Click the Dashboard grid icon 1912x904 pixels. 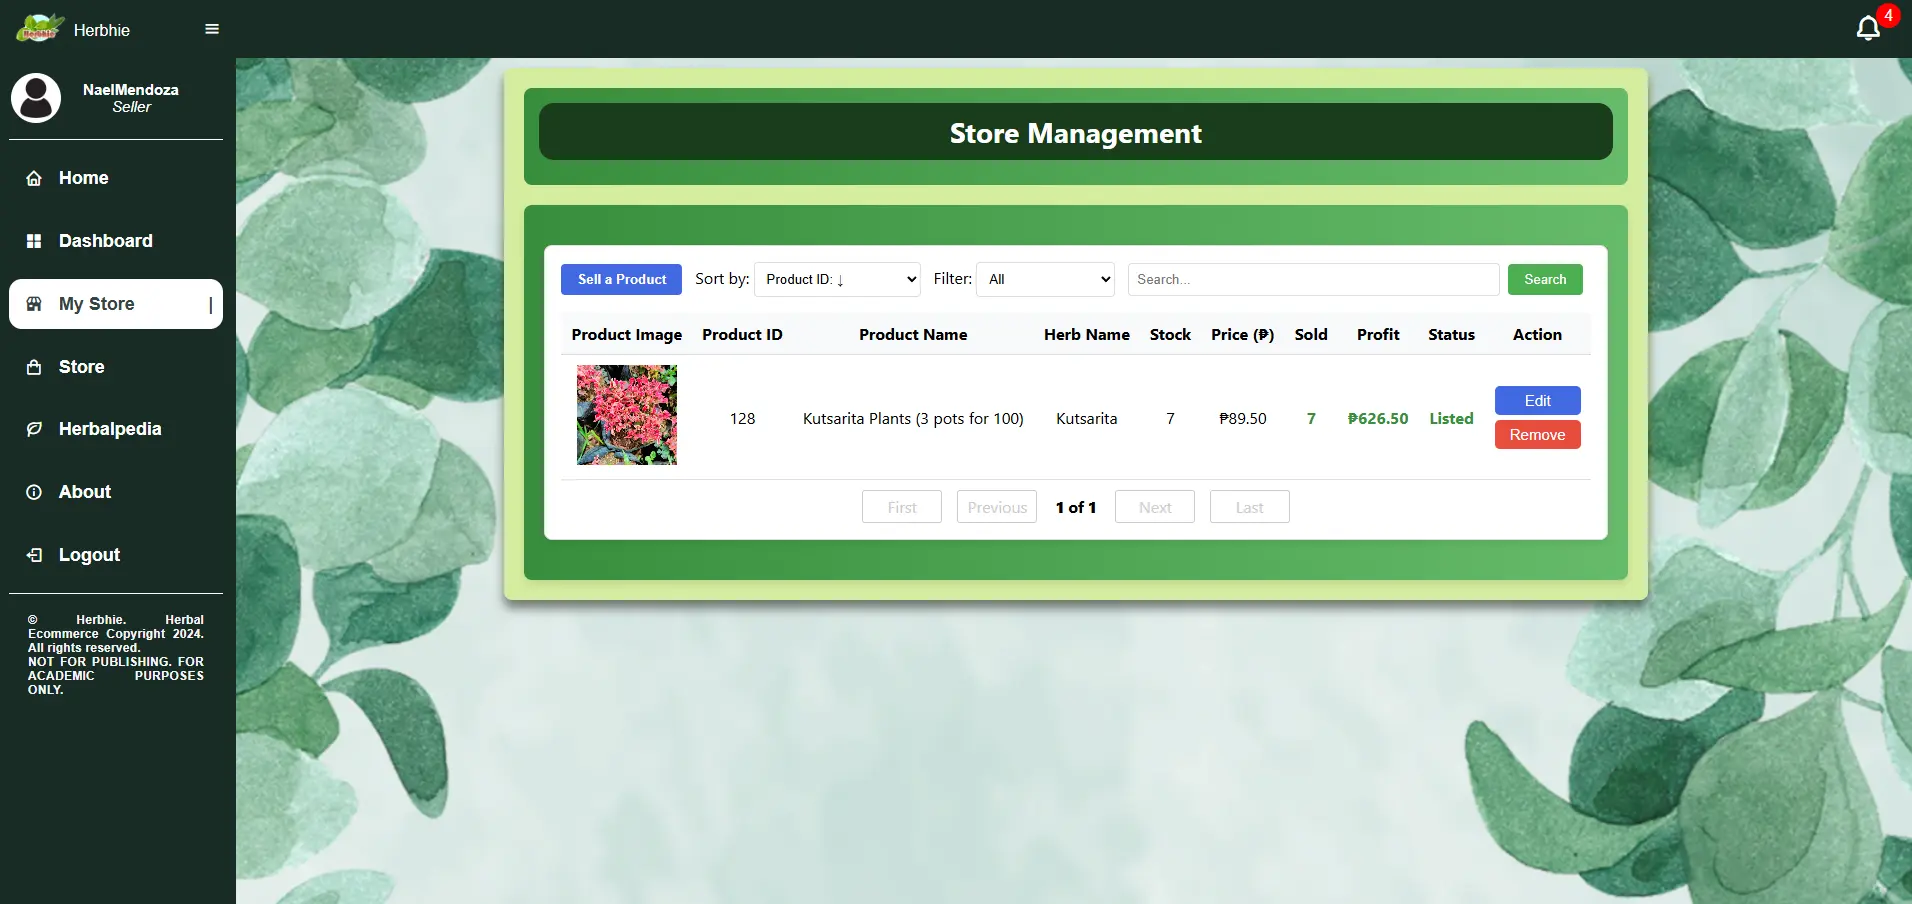[x=34, y=241]
